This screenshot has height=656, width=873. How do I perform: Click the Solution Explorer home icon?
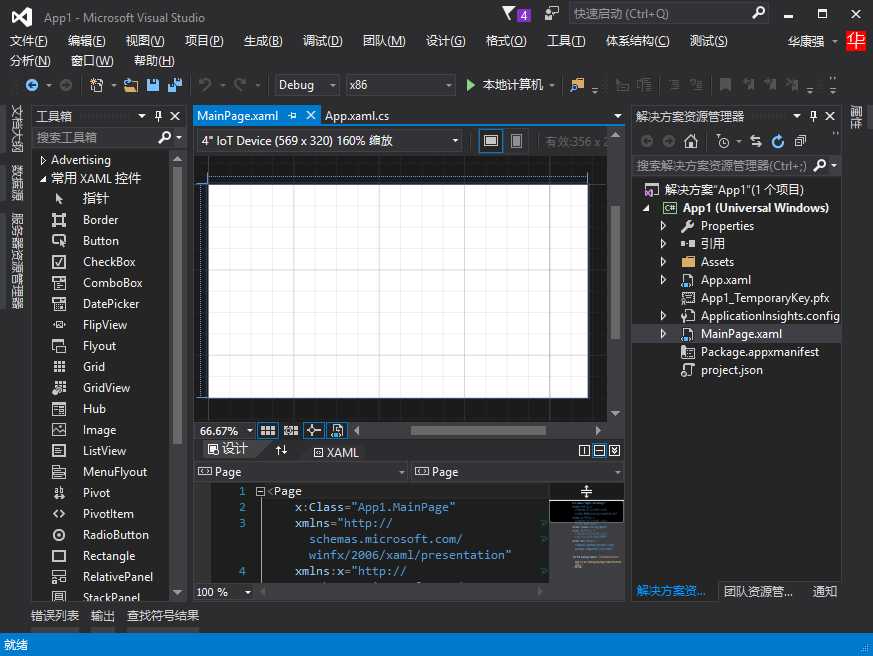[x=690, y=141]
